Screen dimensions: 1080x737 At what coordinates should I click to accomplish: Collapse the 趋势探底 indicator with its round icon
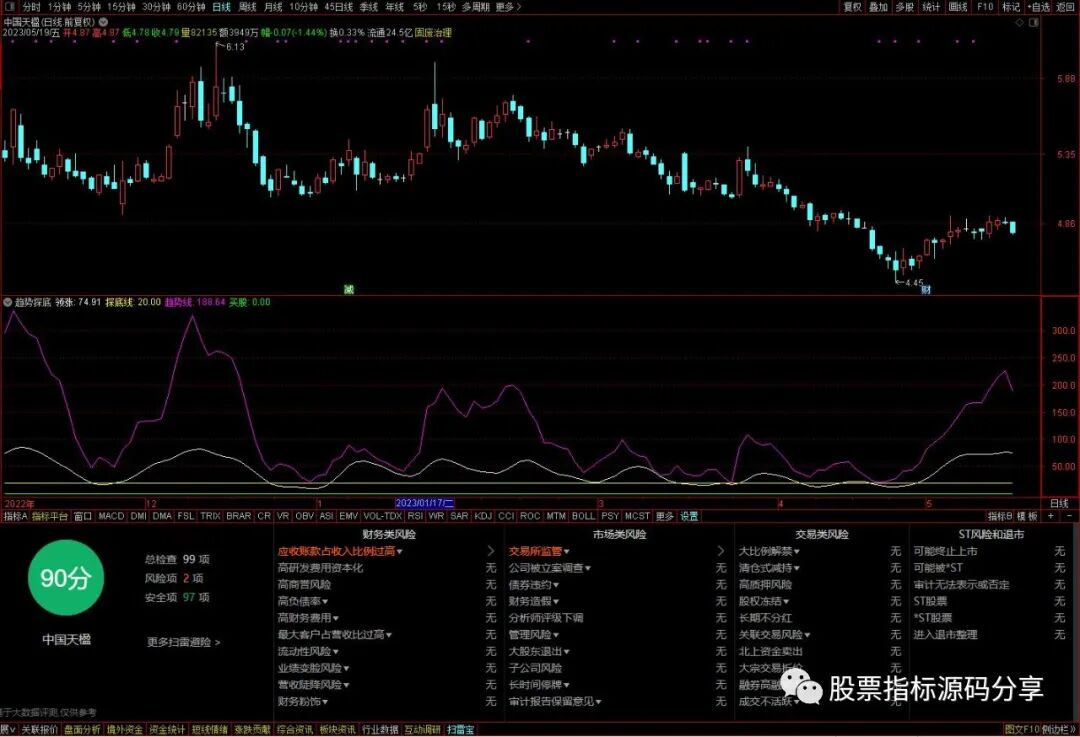[8, 302]
